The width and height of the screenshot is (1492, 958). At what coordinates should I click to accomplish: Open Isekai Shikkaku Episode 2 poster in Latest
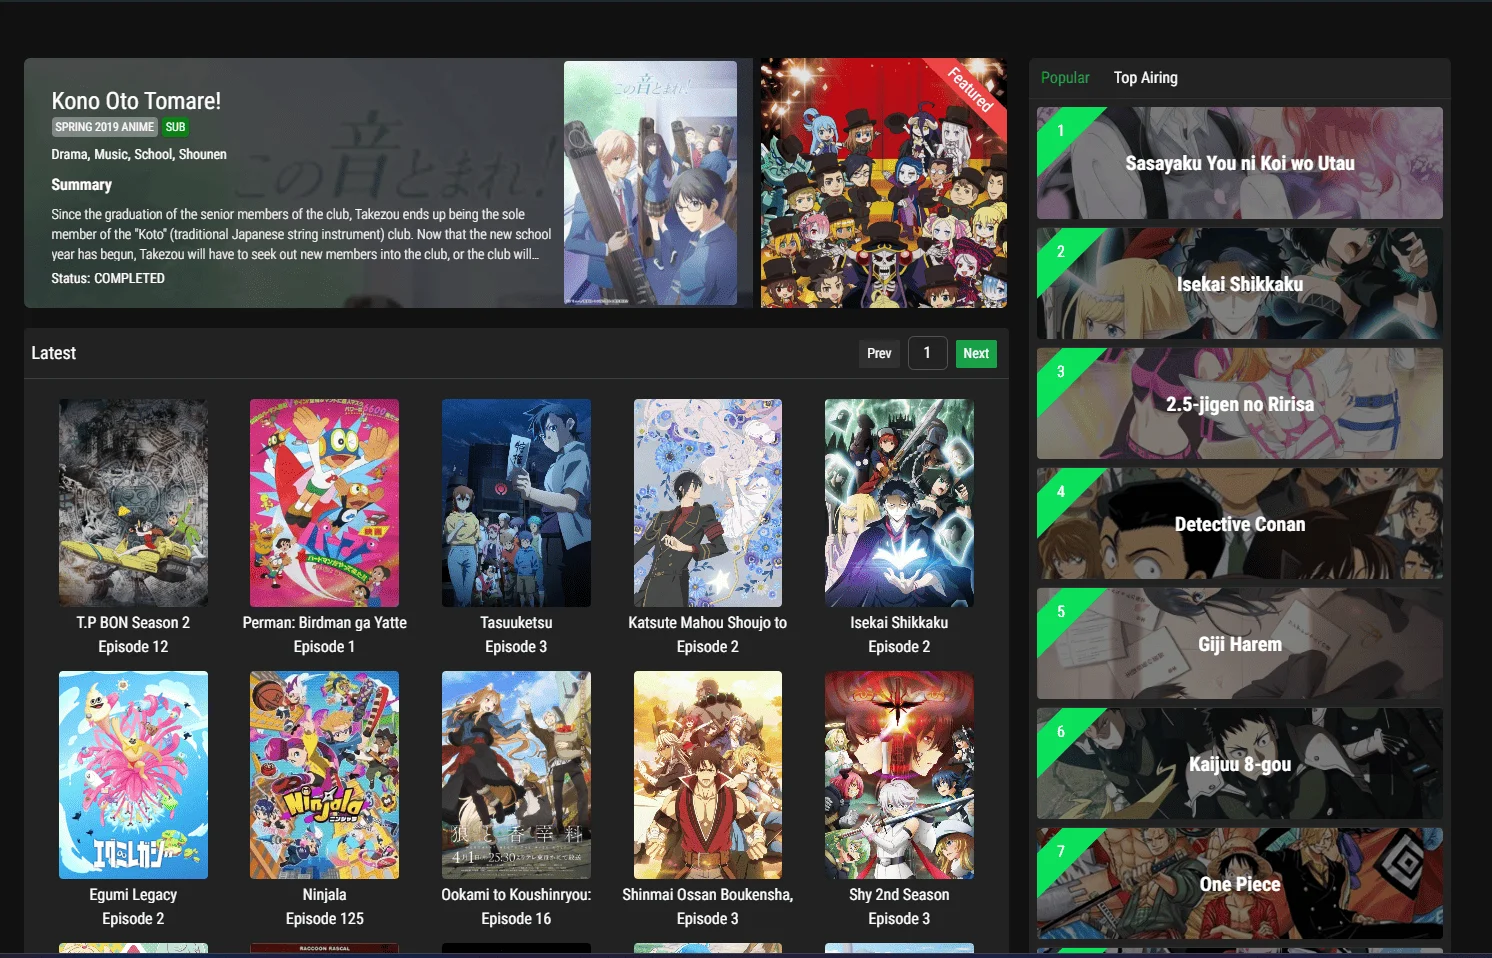[x=899, y=503]
